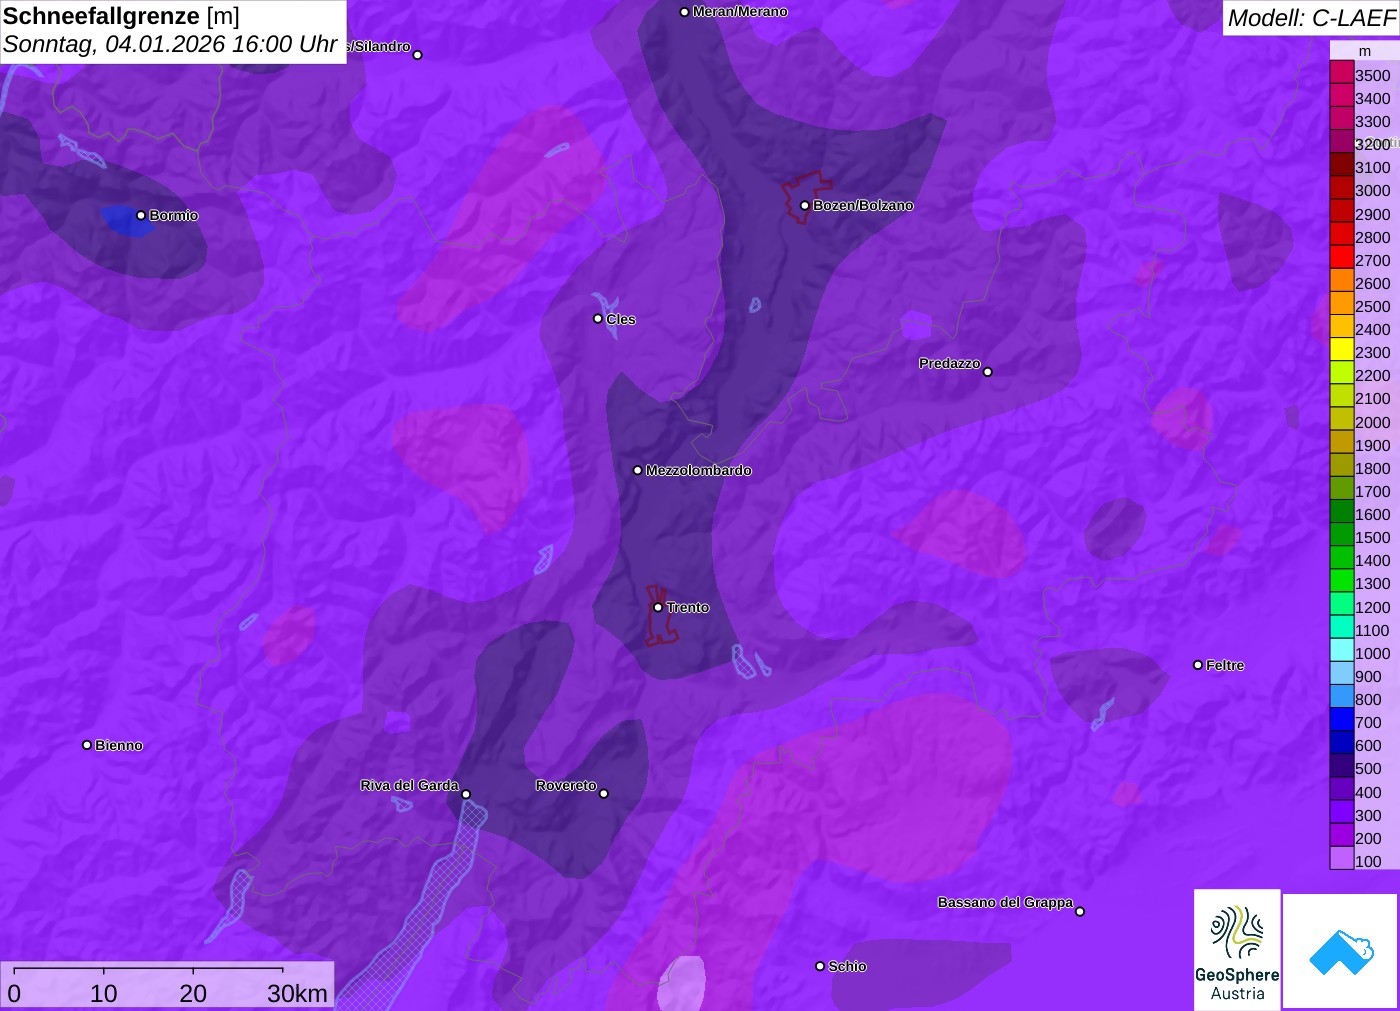Click the Bienno map label

(119, 745)
